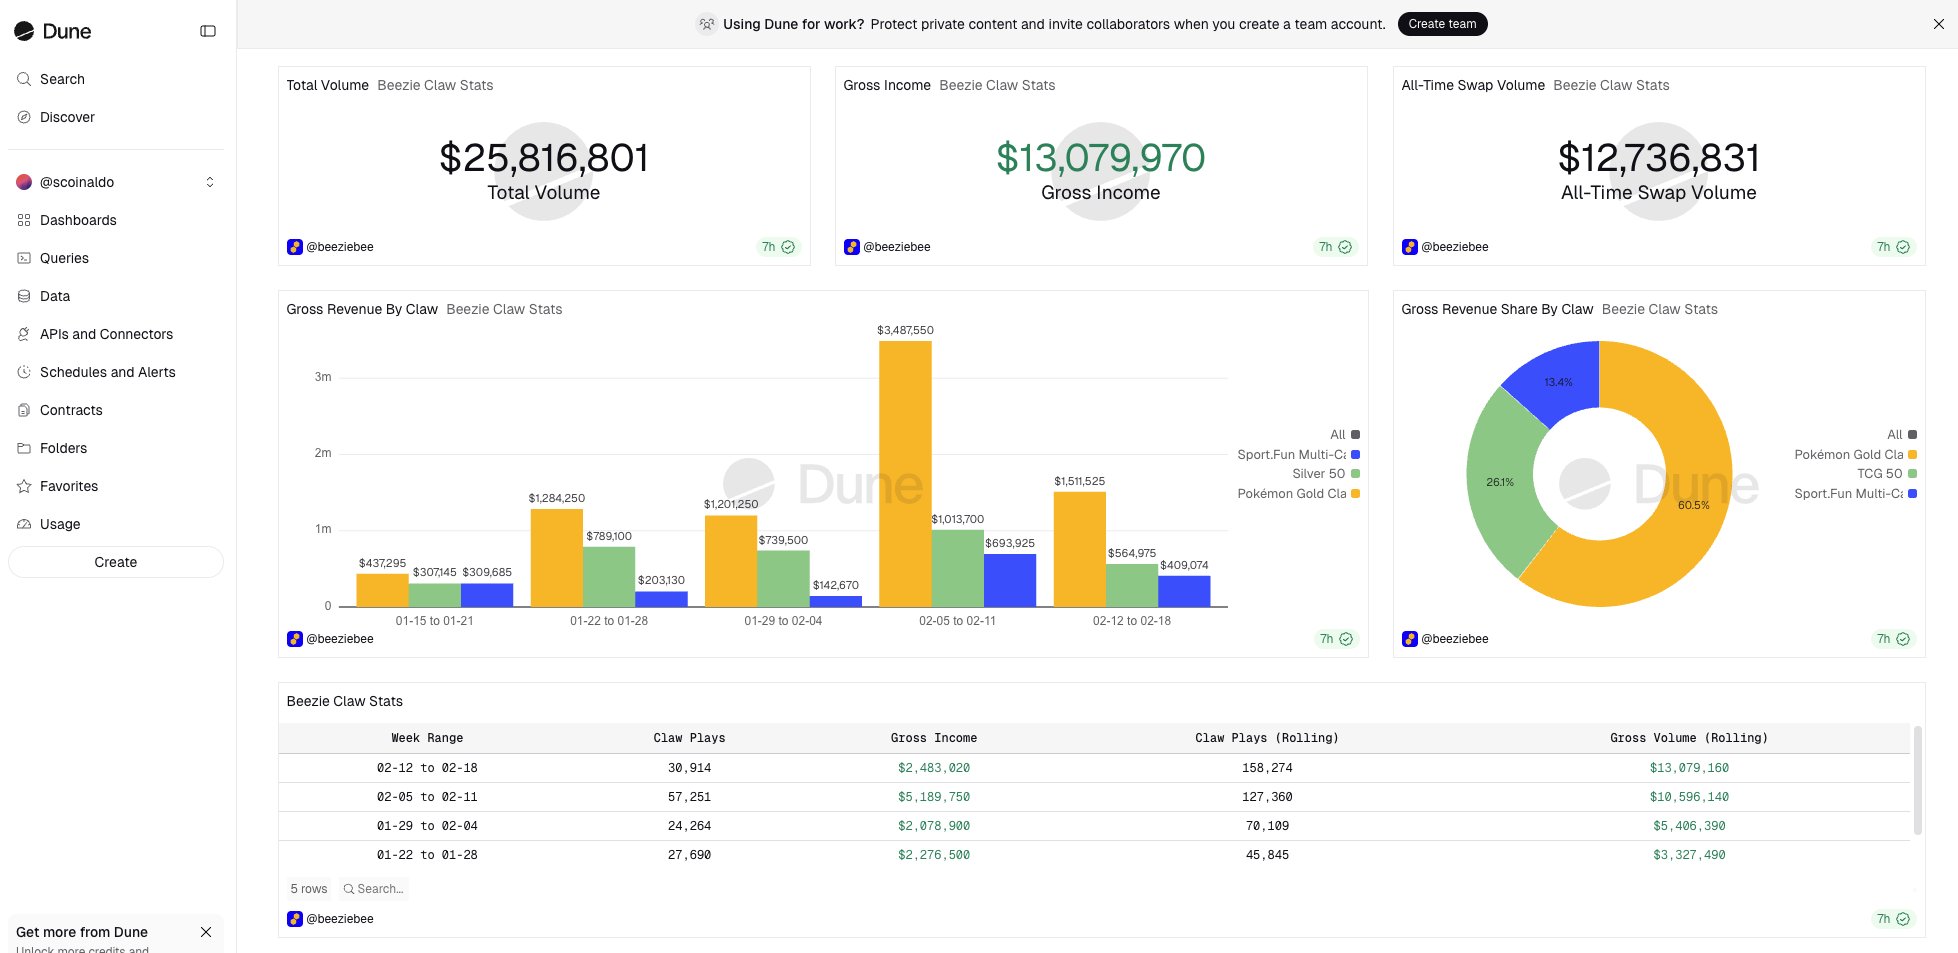
Task: Sort table by Claw Plays column header
Action: pyautogui.click(x=689, y=738)
